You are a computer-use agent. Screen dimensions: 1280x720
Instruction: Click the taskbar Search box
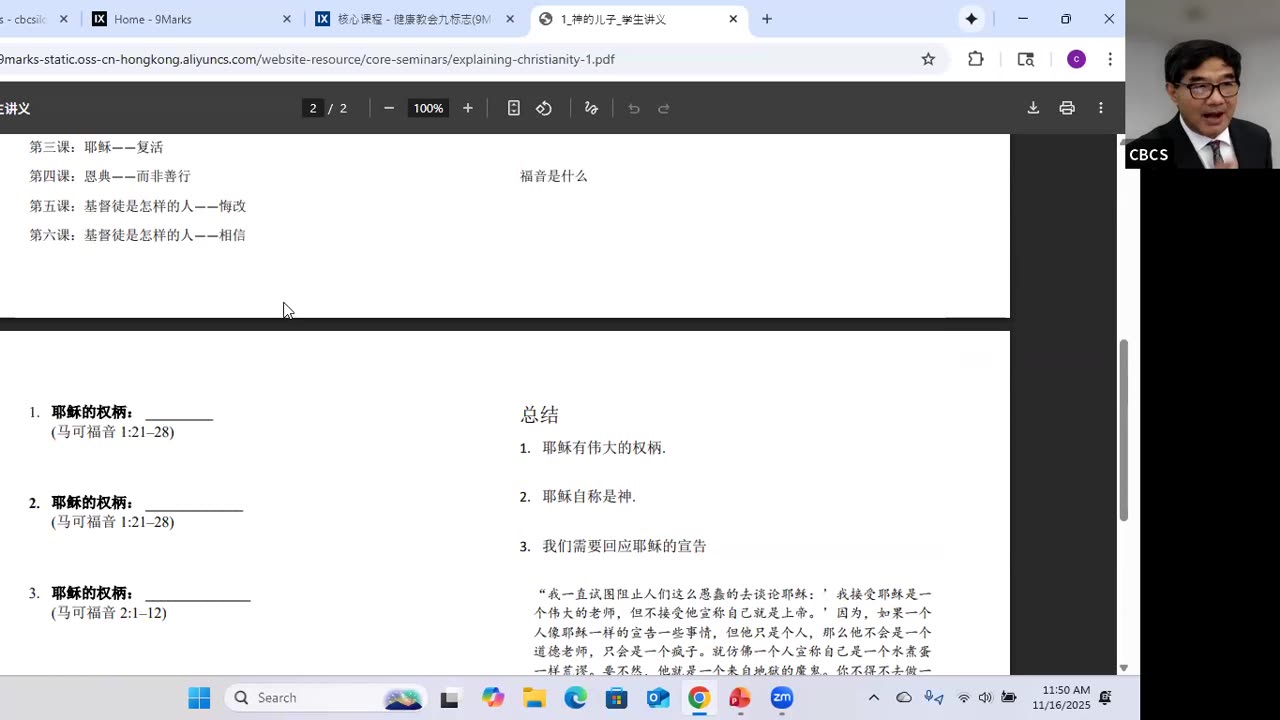tap(326, 698)
